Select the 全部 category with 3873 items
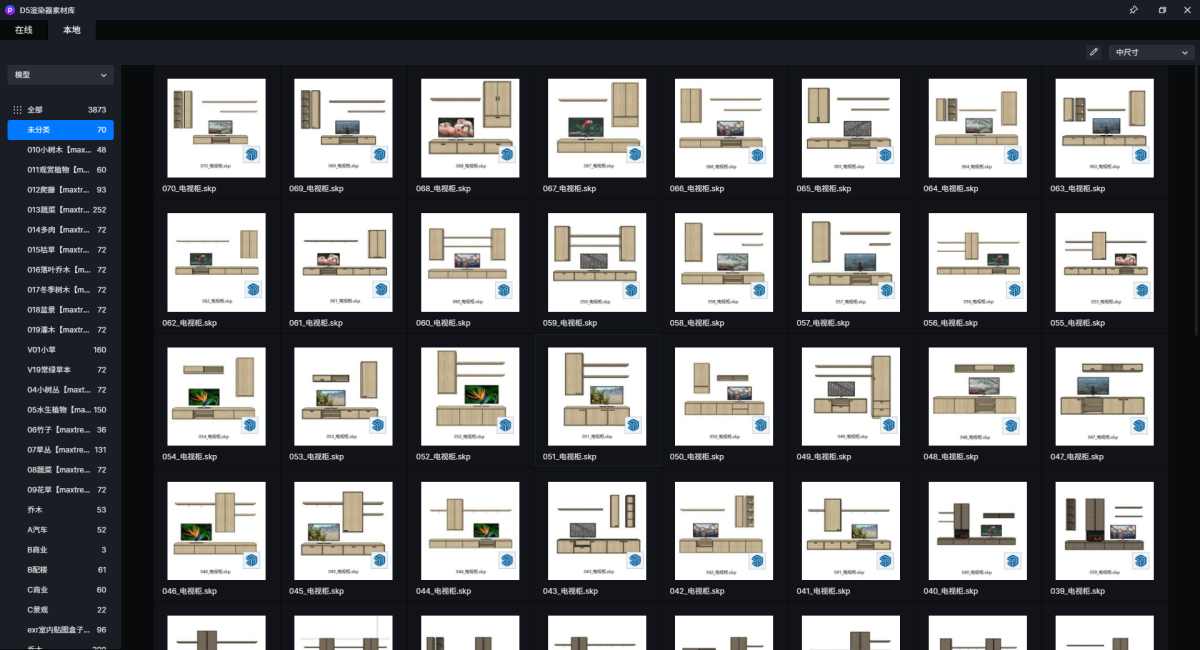Viewport: 1200px width, 650px height. pos(60,110)
